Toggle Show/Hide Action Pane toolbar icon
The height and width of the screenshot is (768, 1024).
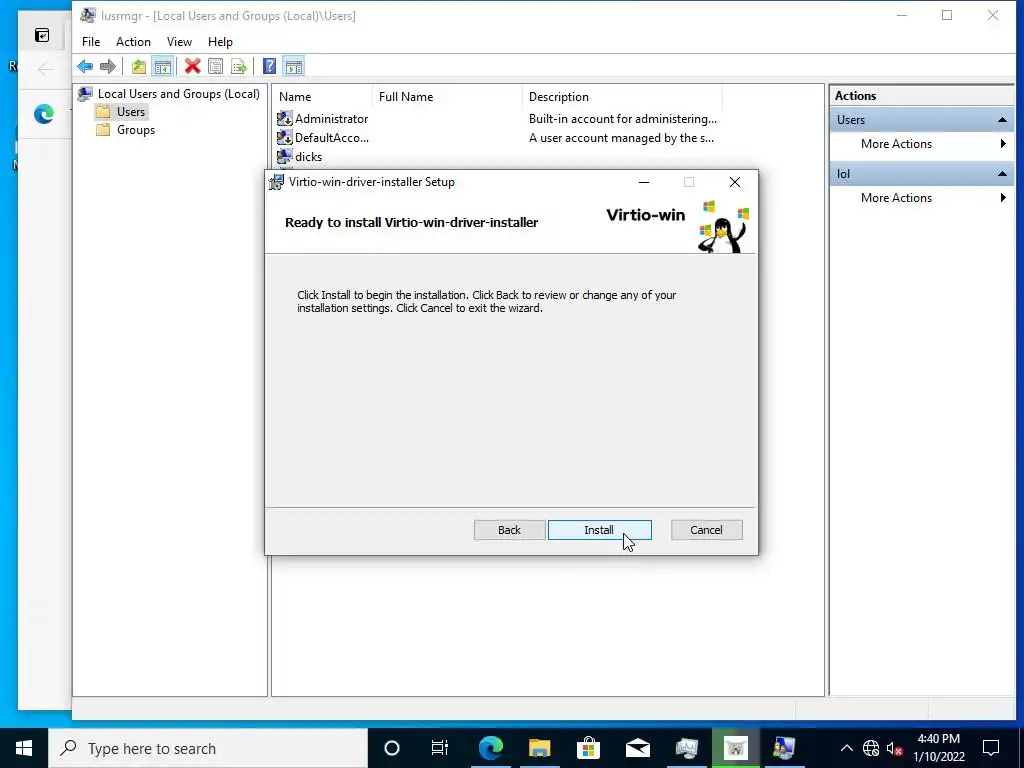[x=294, y=66]
